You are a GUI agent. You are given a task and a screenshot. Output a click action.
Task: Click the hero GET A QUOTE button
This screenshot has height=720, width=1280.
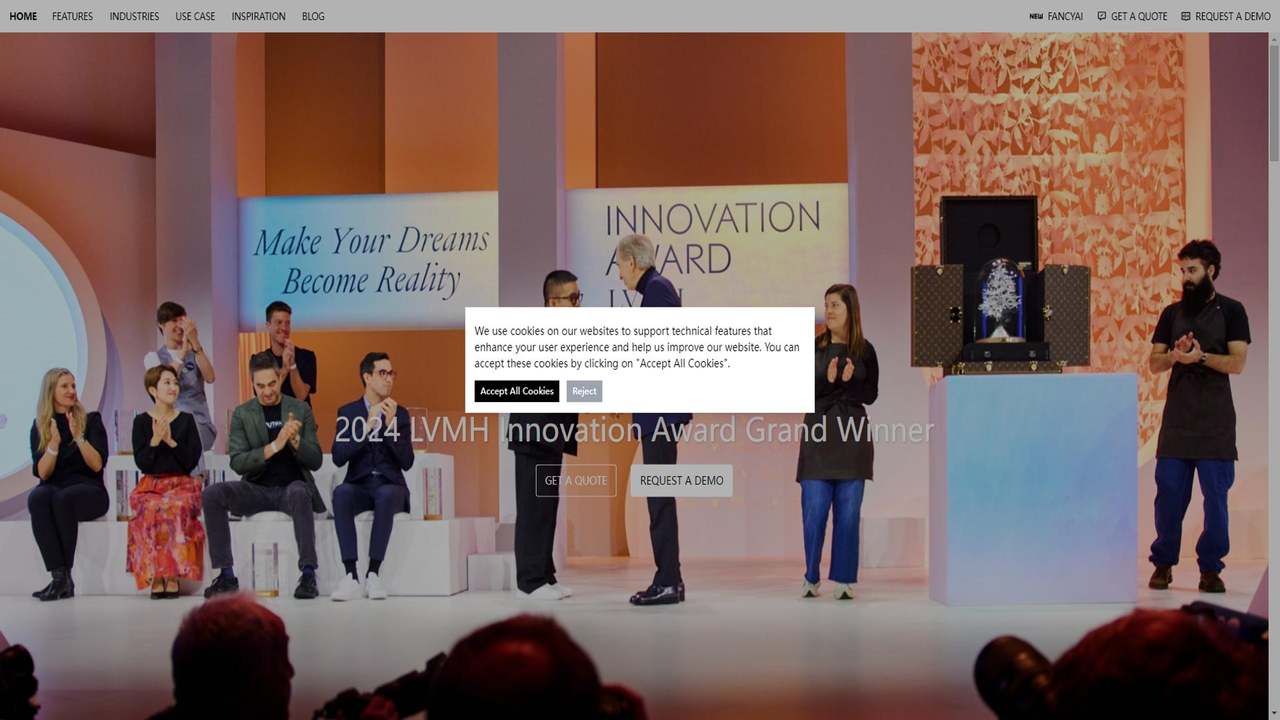(x=576, y=480)
